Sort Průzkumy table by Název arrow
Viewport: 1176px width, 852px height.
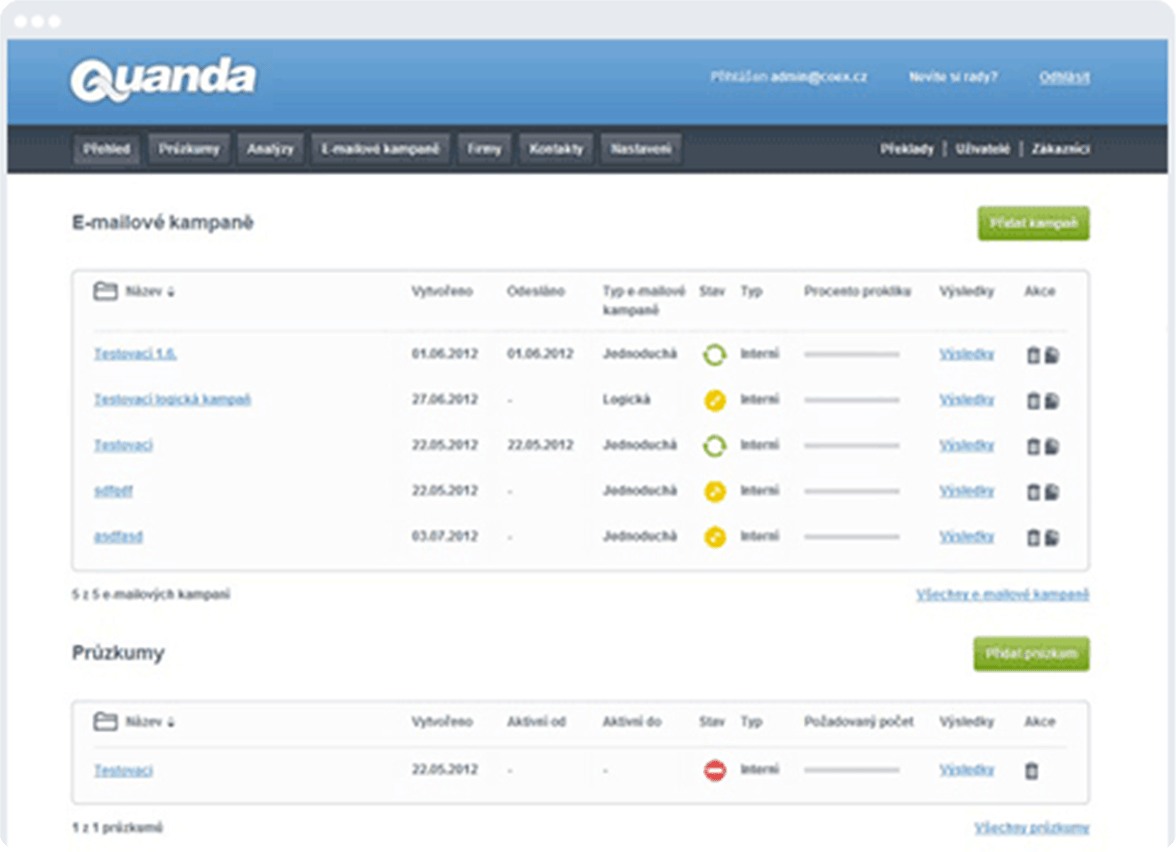[171, 723]
